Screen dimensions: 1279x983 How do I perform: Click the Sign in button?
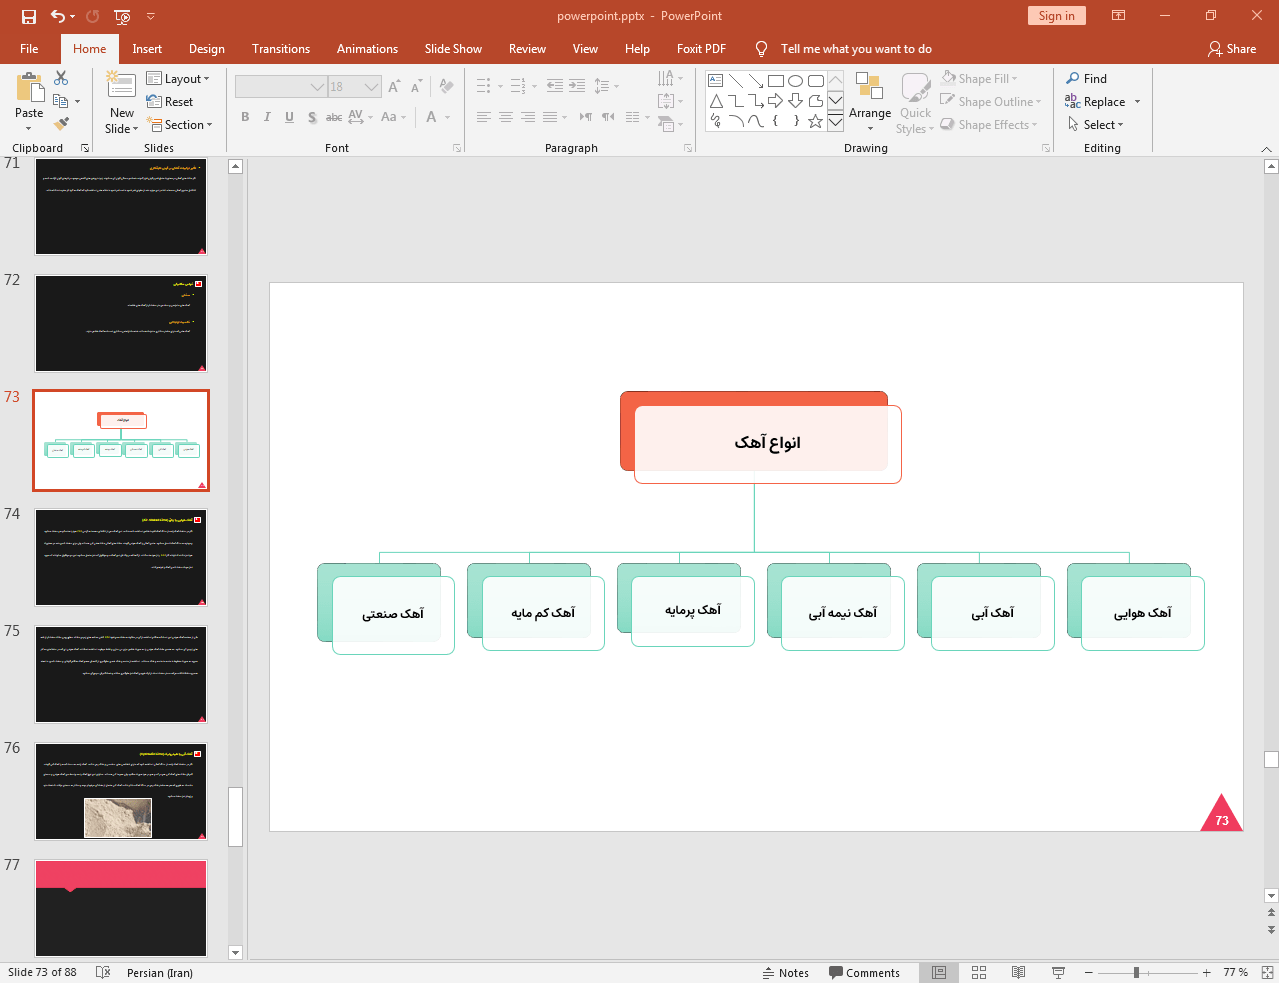click(x=1056, y=16)
